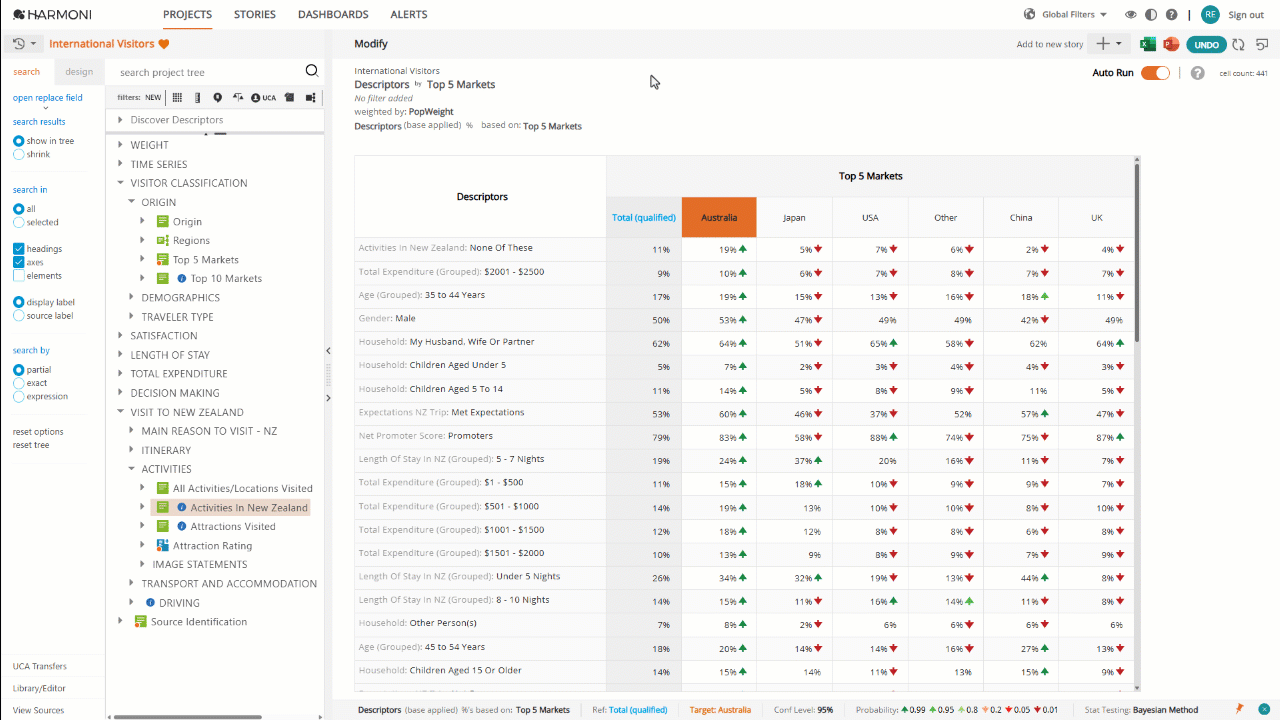This screenshot has width=1280, height=720.
Task: Click the UCA filter icon
Action: click(263, 97)
